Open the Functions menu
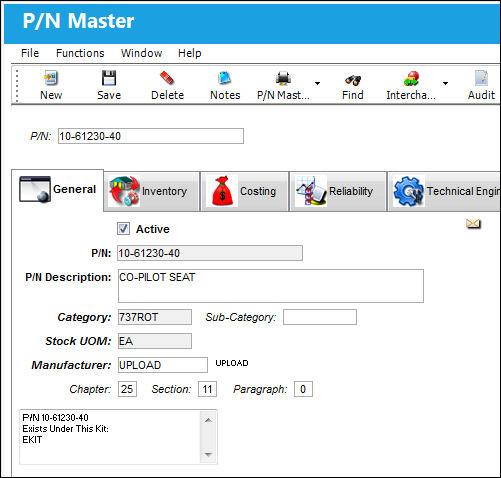501x478 pixels. coord(80,53)
